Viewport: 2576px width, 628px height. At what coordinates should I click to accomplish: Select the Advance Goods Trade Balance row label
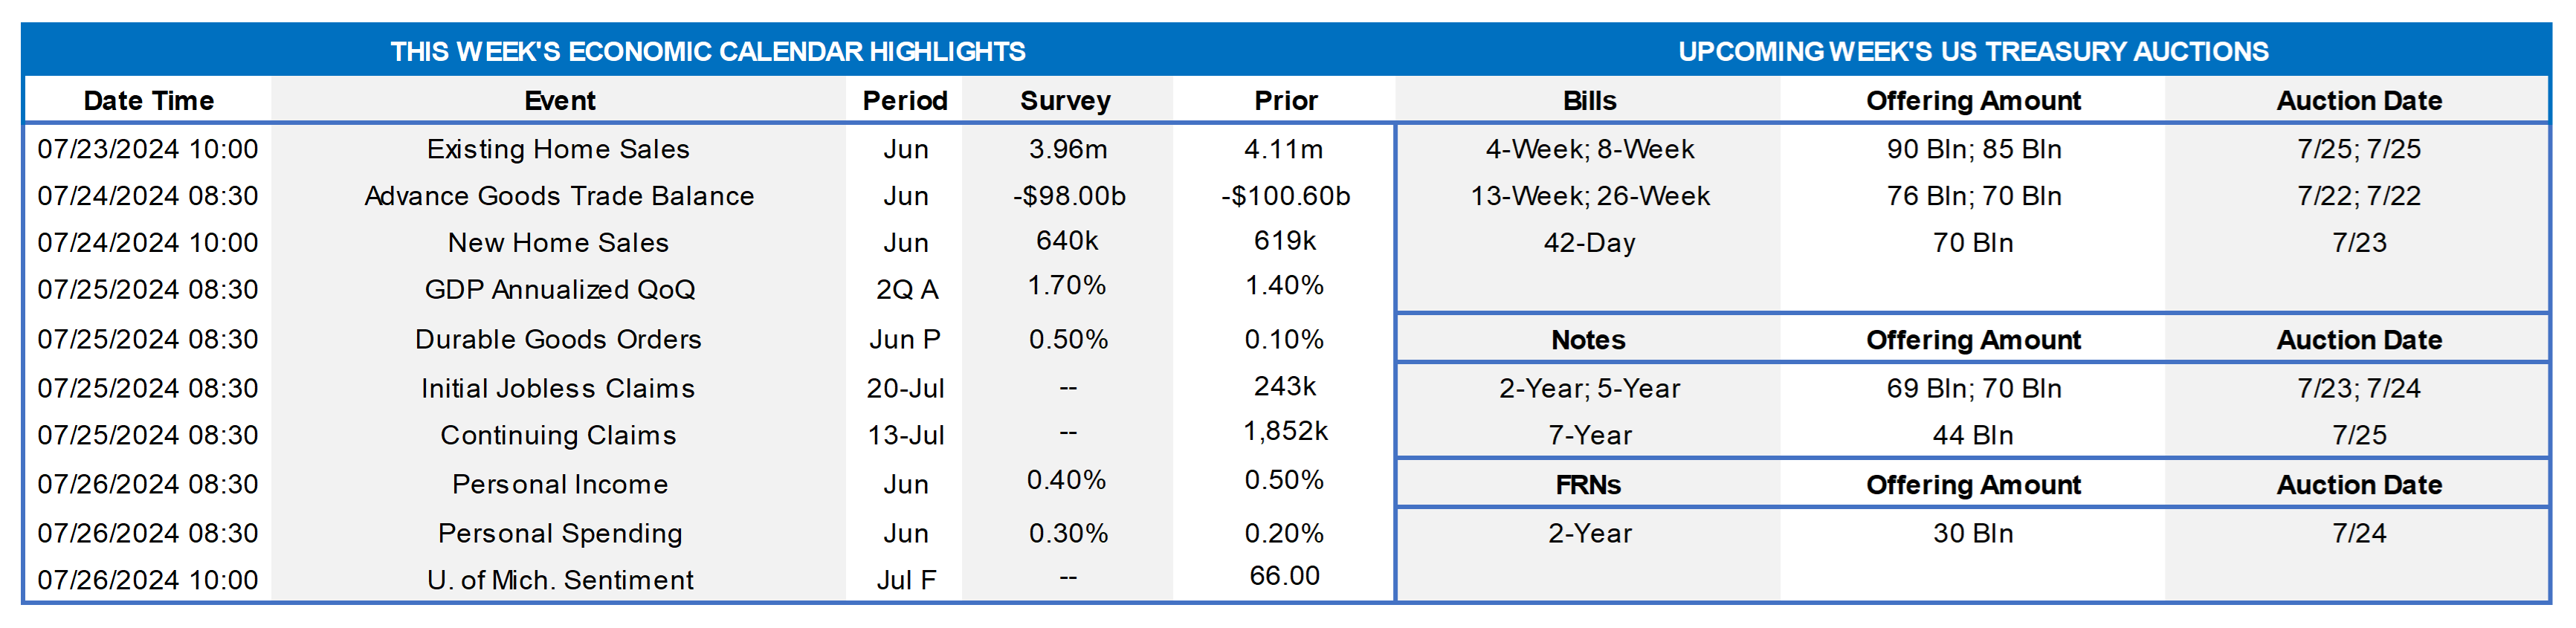point(558,196)
